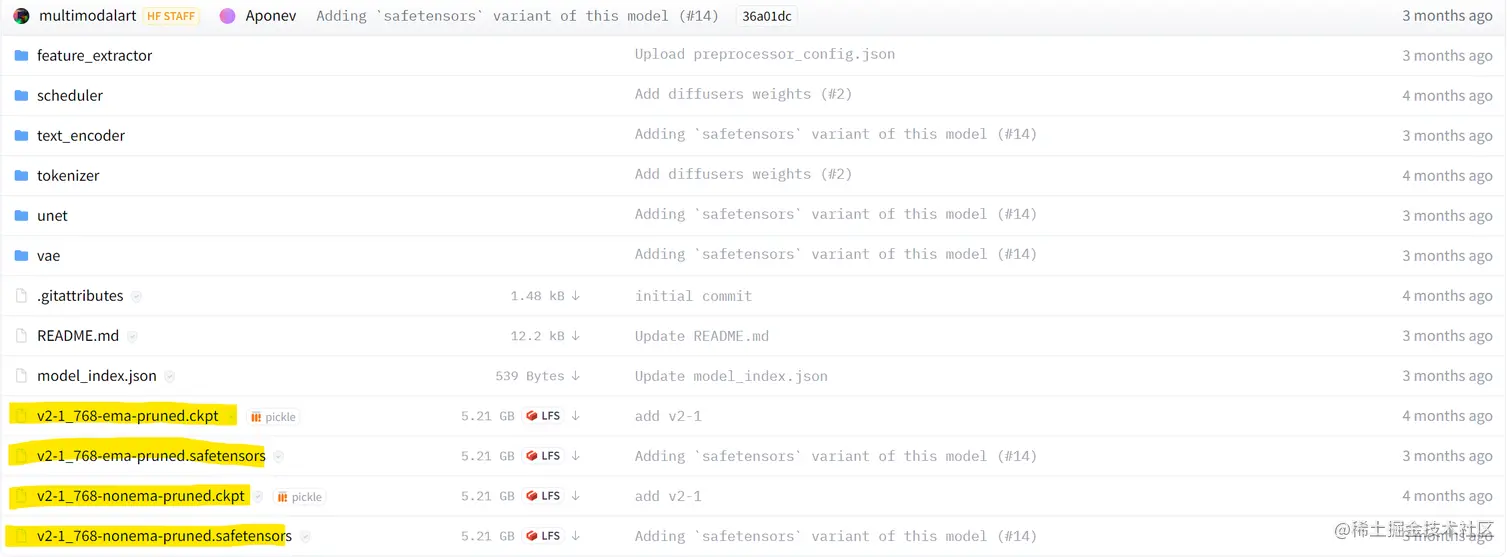Click the .gitattributes file icon
This screenshot has width=1512, height=557.
pos(21,296)
